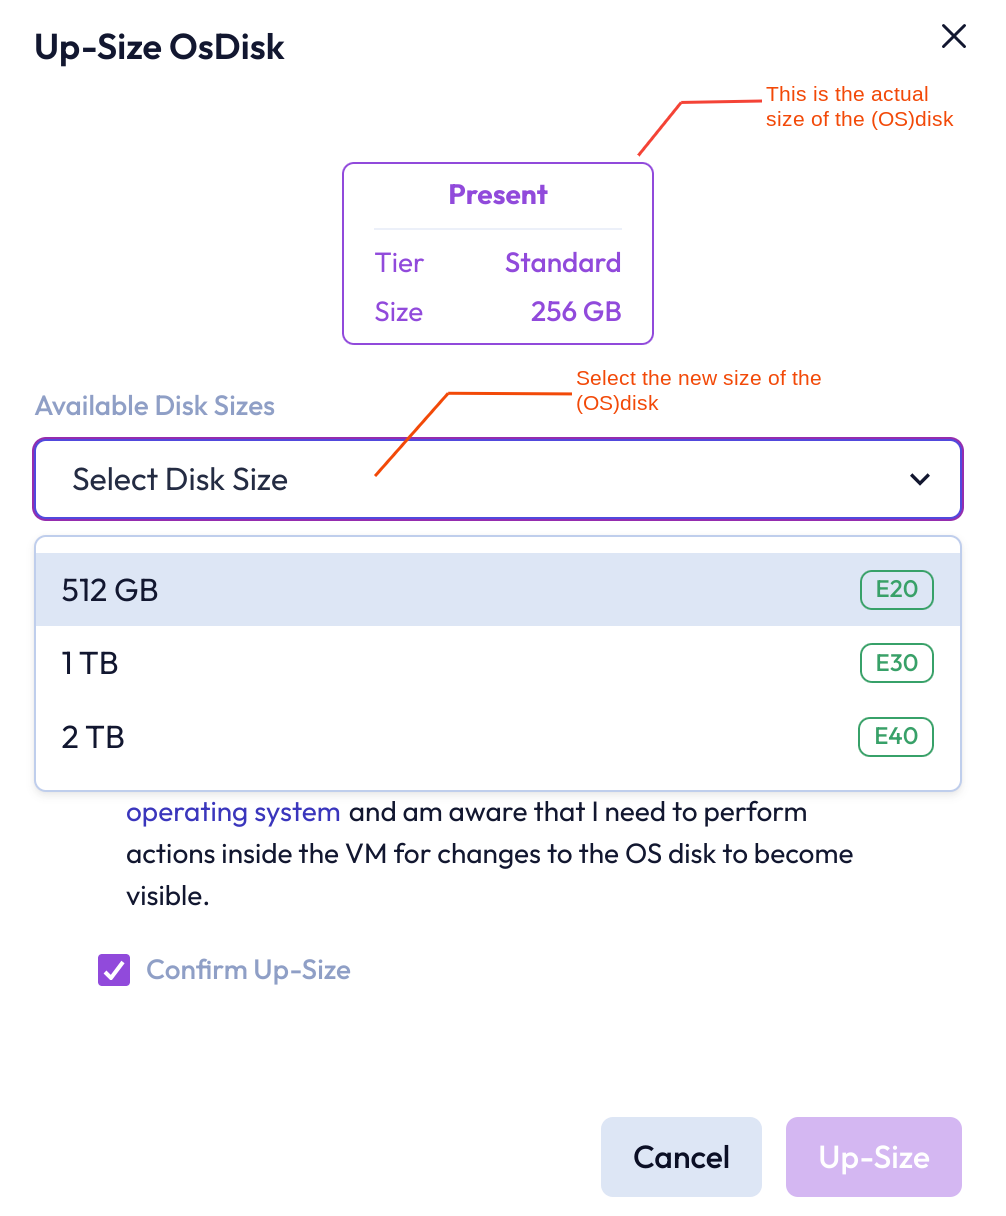Viewport: 1006px width, 1216px height.
Task: Select the Standard tier value
Action: pyautogui.click(x=563, y=263)
